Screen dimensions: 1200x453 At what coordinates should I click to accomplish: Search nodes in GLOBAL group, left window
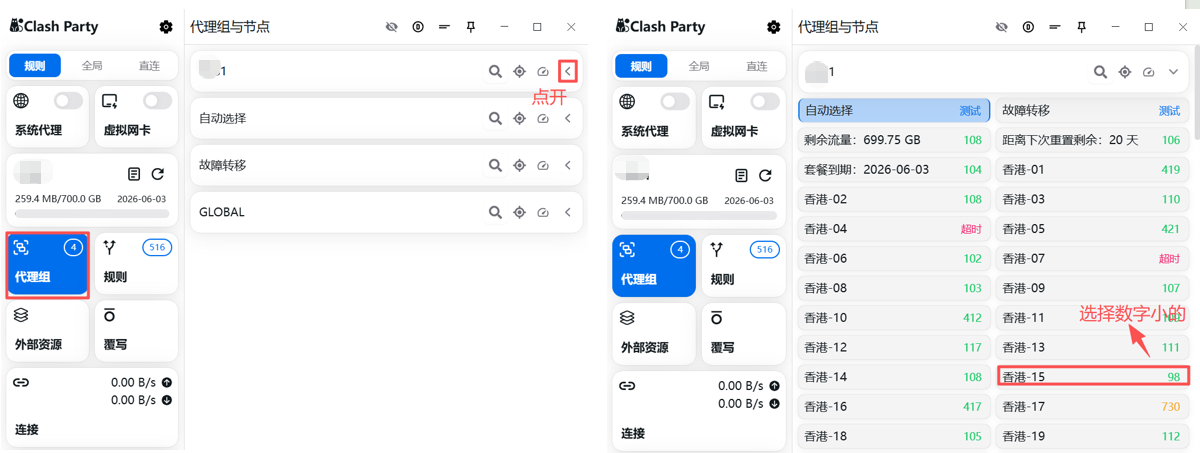pyautogui.click(x=495, y=212)
